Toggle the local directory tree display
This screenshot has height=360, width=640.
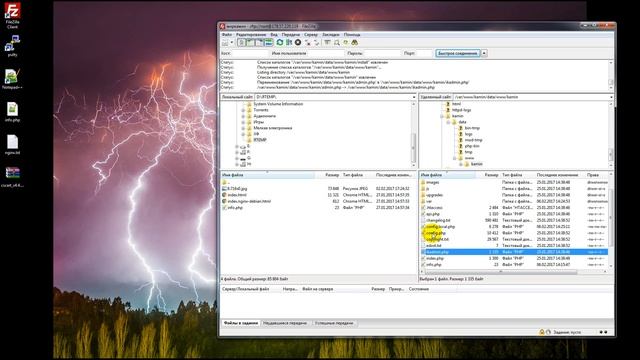(x=251, y=43)
